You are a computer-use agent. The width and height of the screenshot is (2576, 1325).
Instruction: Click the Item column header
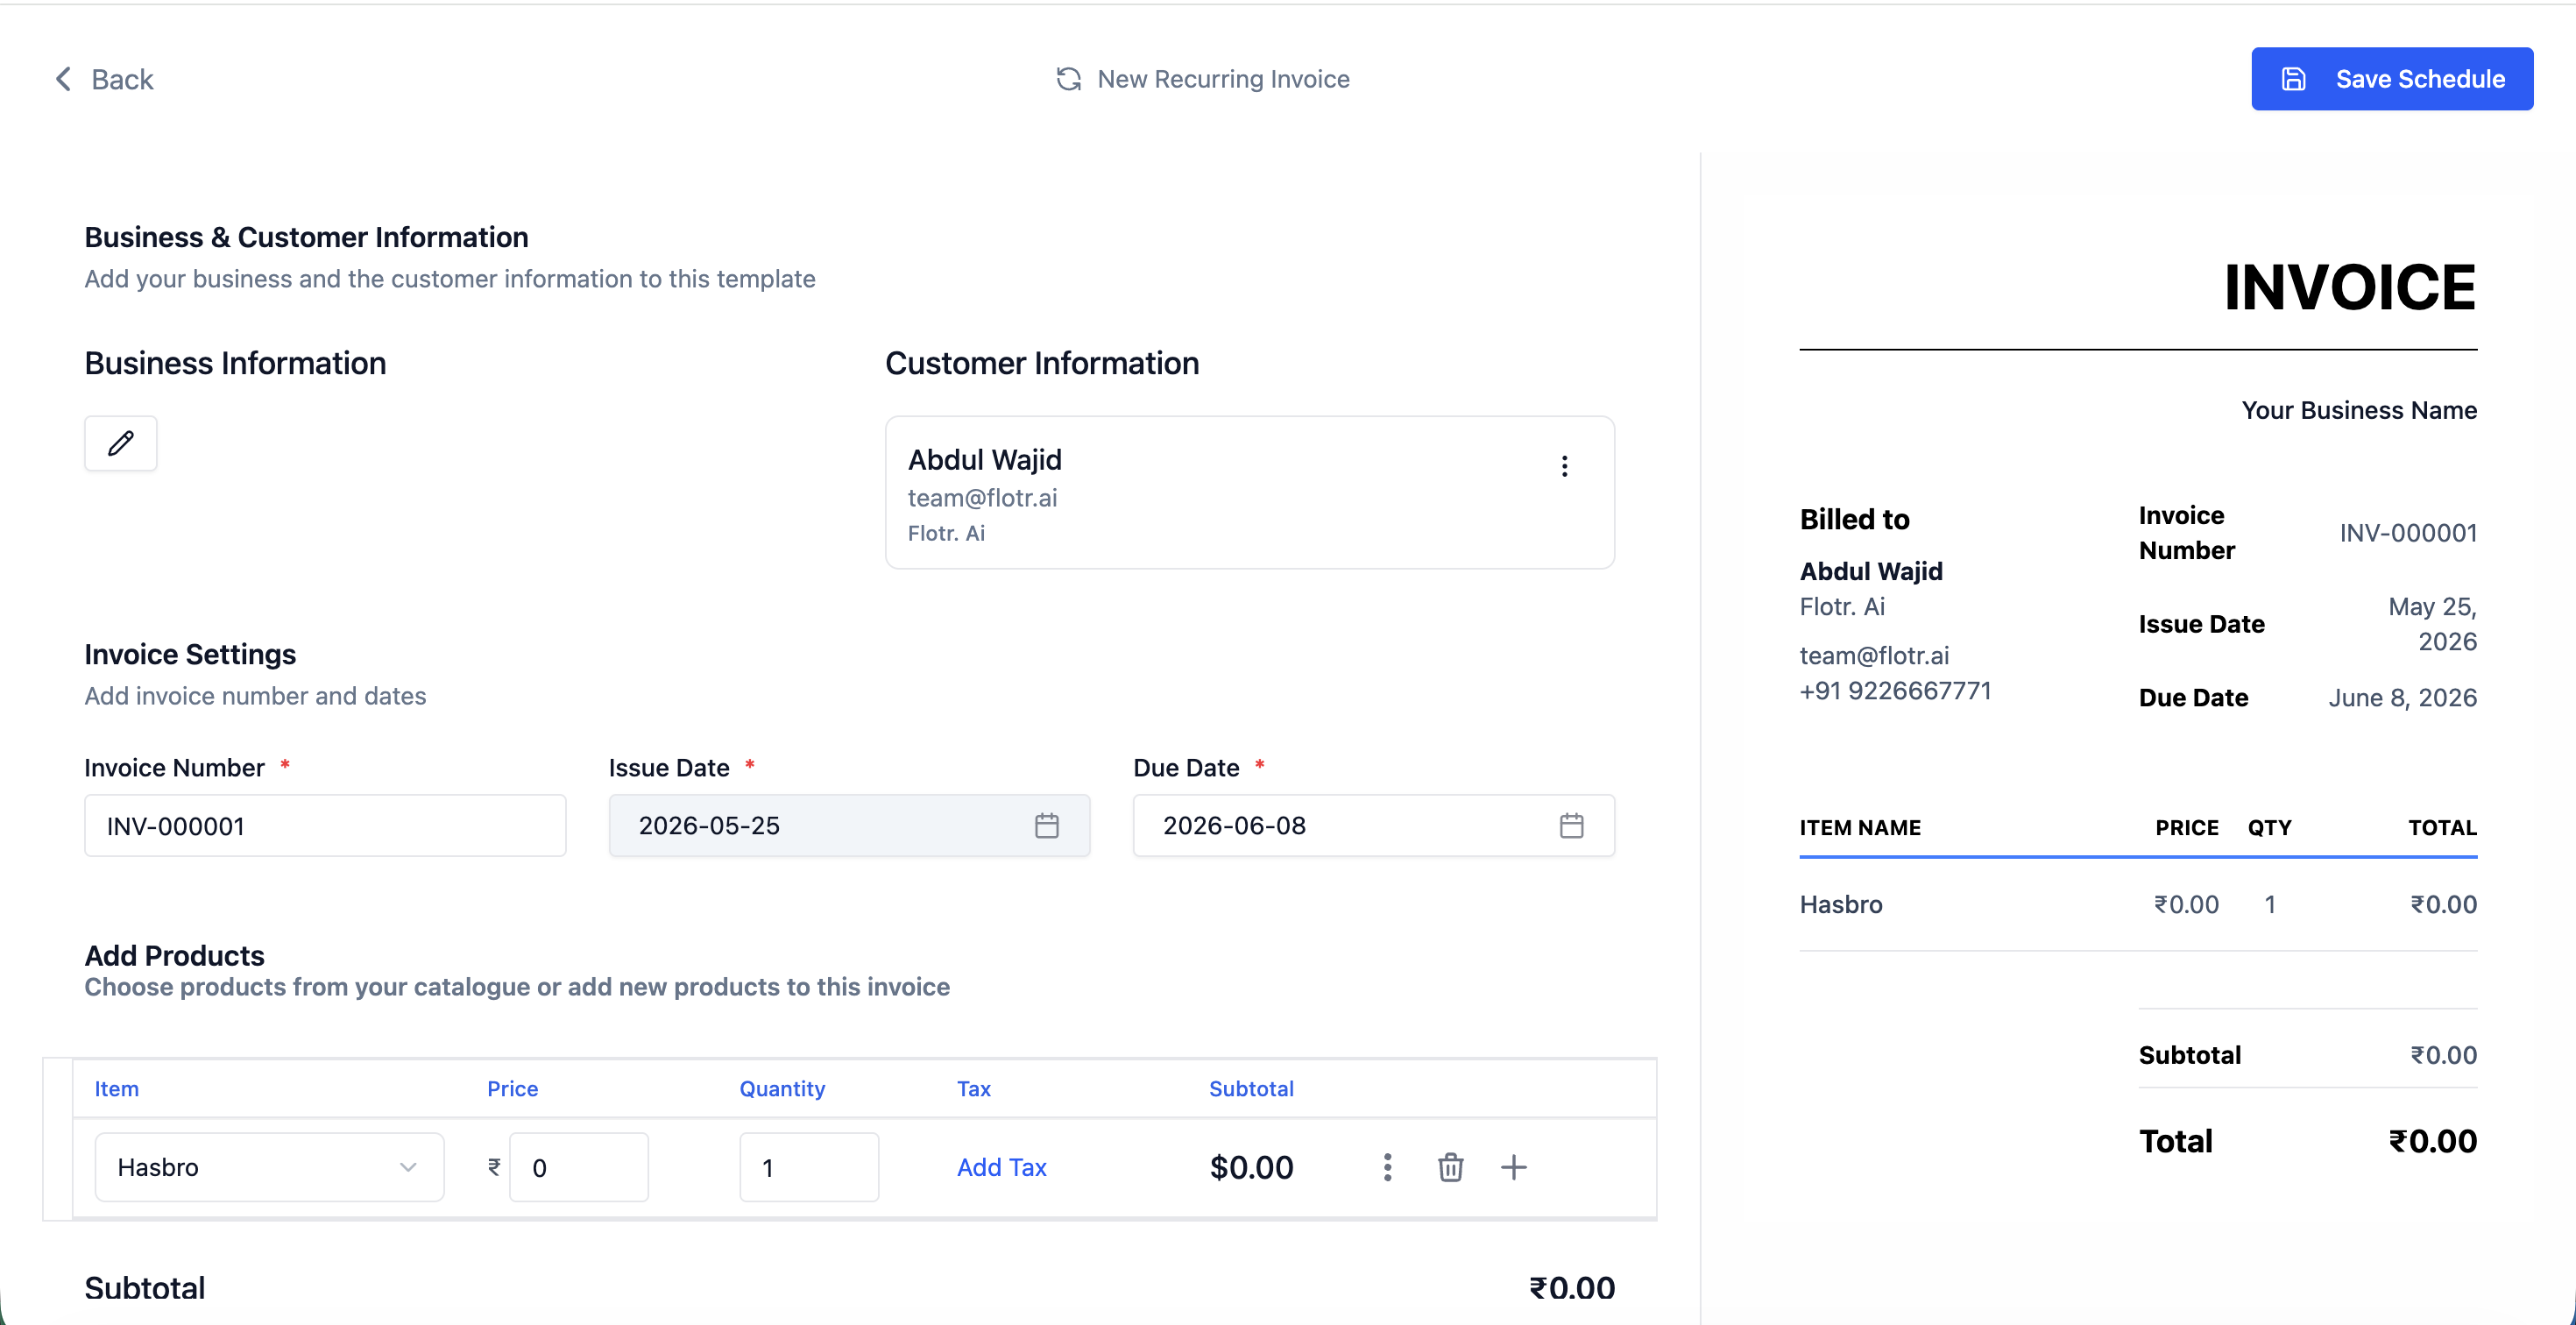pyautogui.click(x=117, y=1088)
